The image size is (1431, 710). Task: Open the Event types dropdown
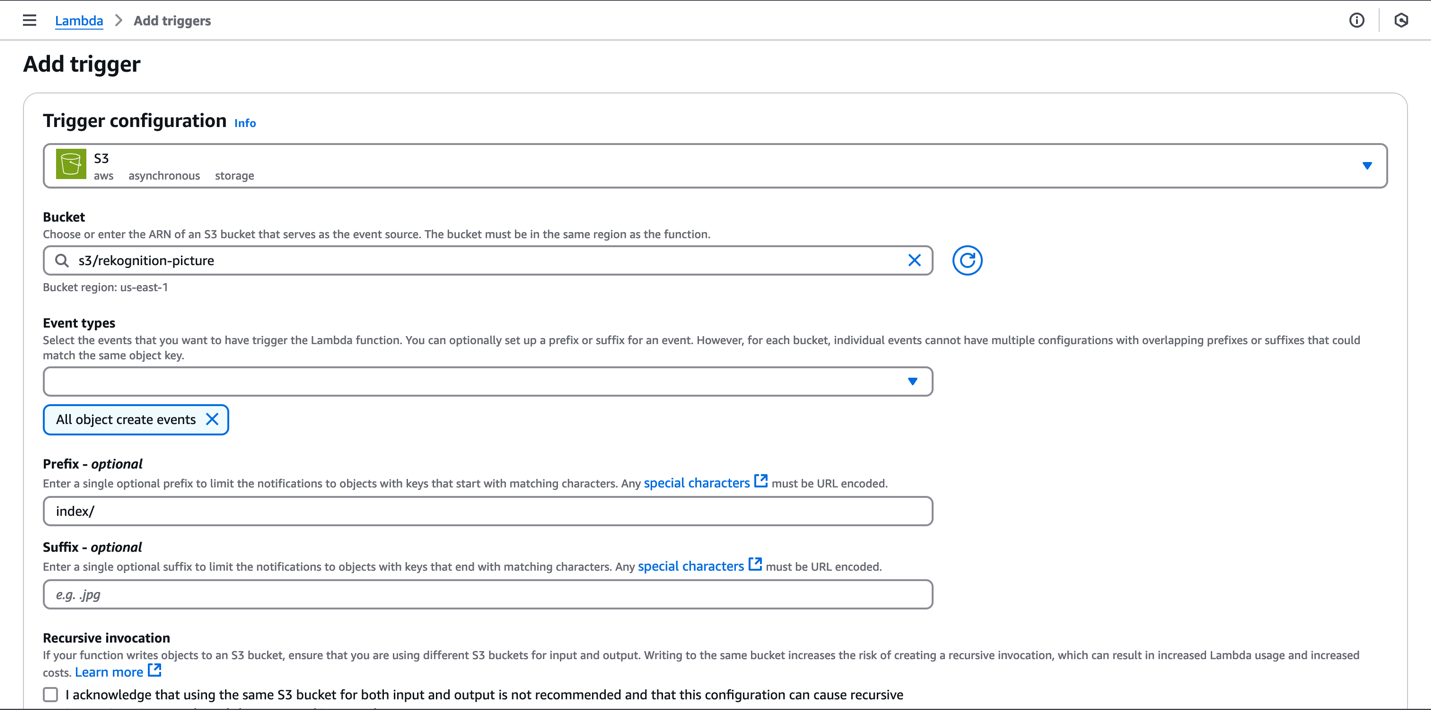coord(488,382)
